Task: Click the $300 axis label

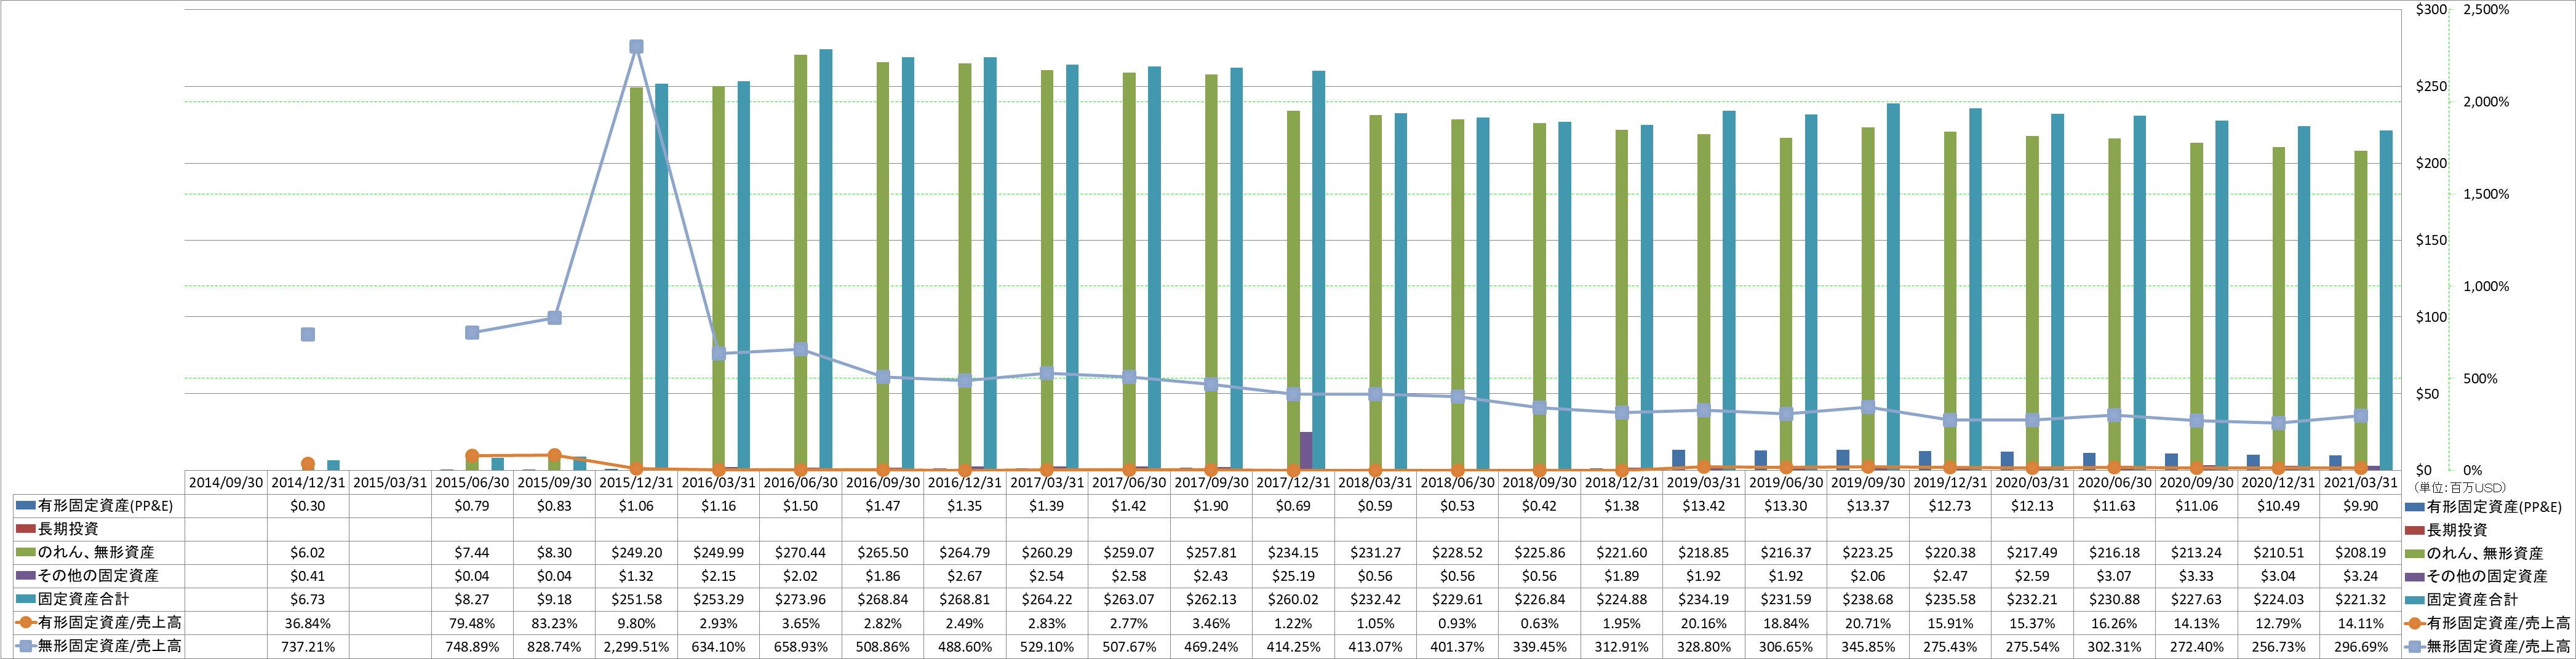Action: point(2431,10)
